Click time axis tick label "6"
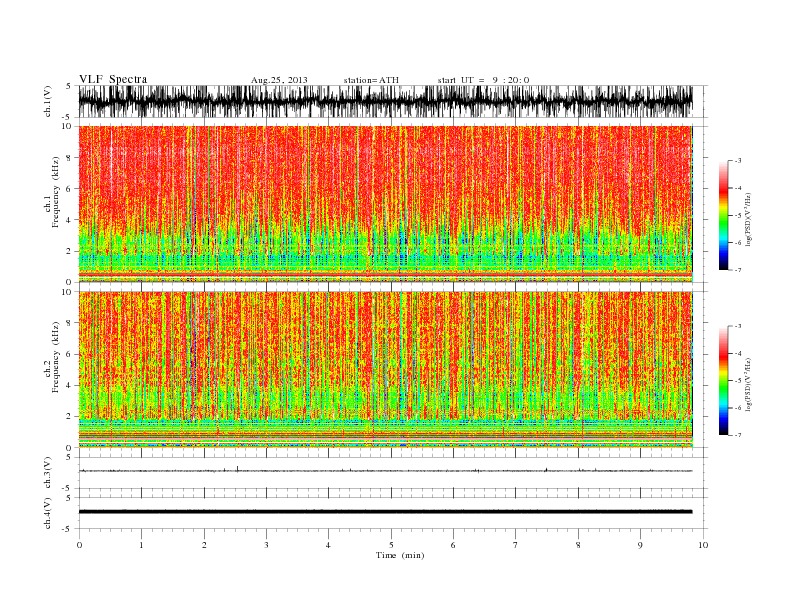Image resolution: width=792 pixels, height=612 pixels. (x=453, y=545)
